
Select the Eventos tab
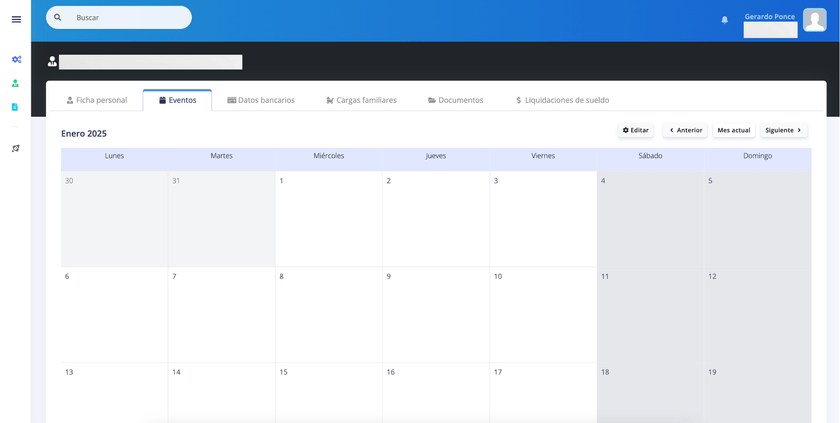click(x=177, y=100)
